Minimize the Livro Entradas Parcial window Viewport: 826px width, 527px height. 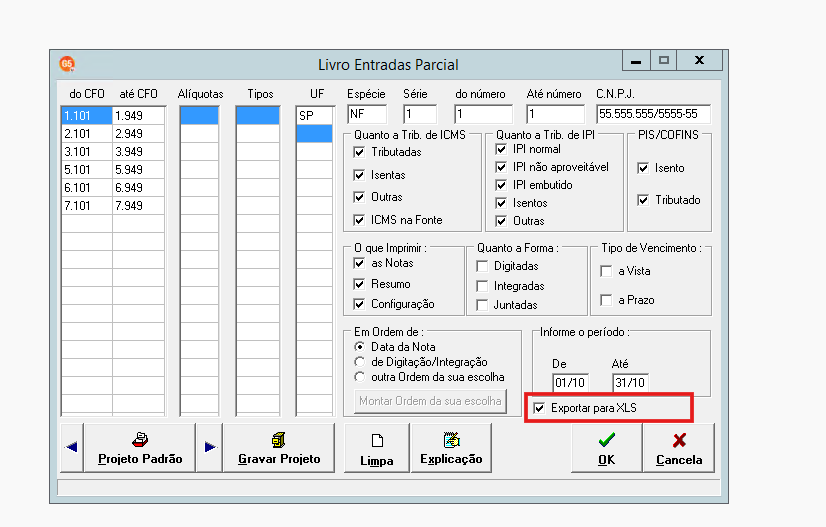[x=636, y=60]
